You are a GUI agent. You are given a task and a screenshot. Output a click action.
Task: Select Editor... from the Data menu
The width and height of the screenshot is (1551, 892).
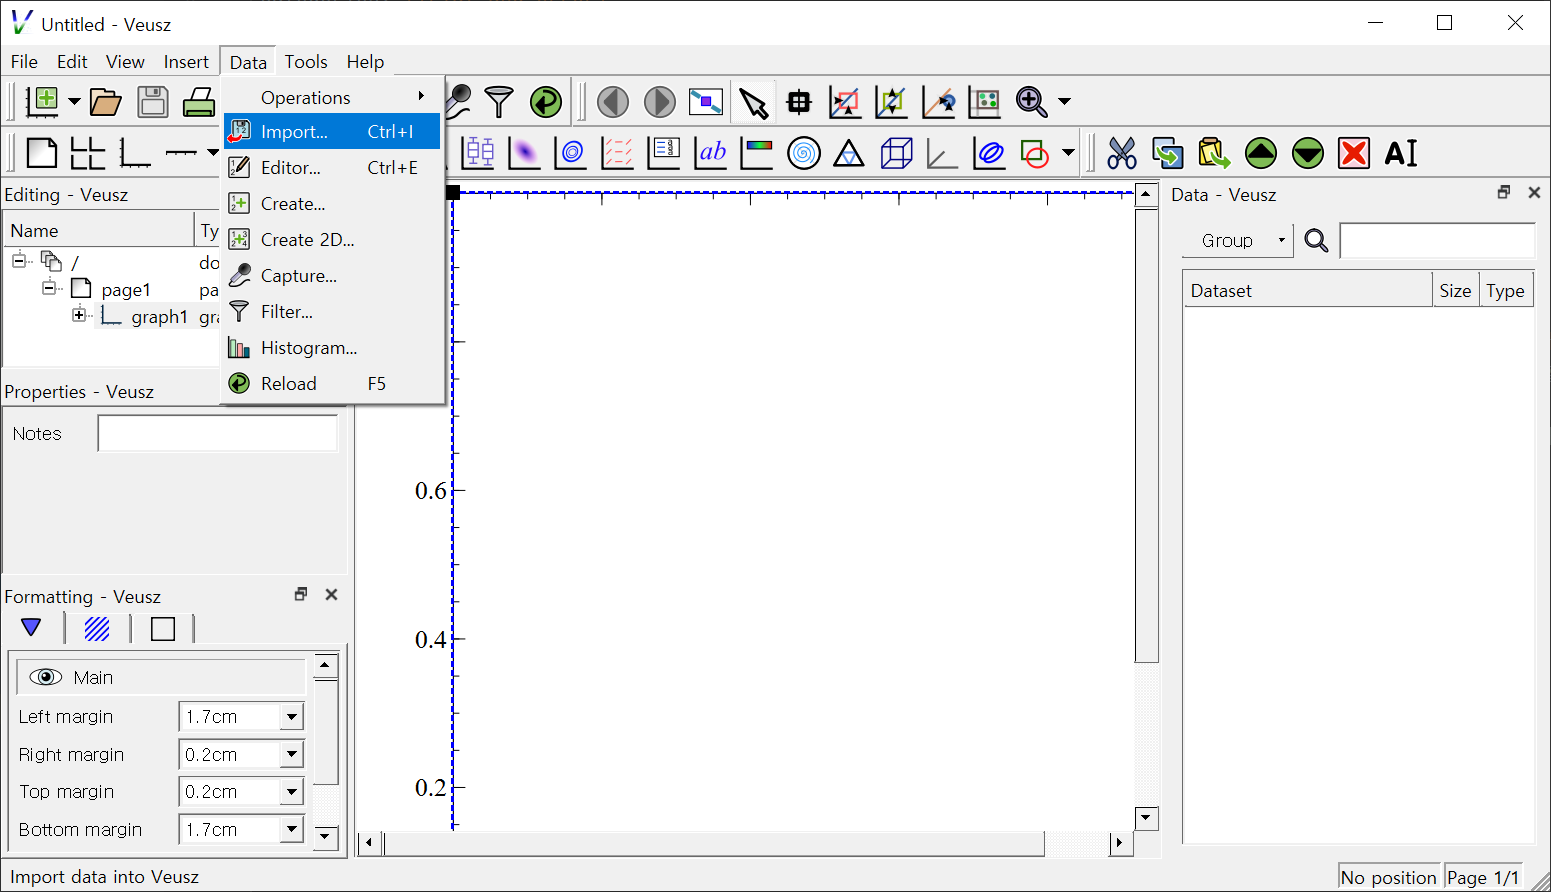tap(332, 168)
